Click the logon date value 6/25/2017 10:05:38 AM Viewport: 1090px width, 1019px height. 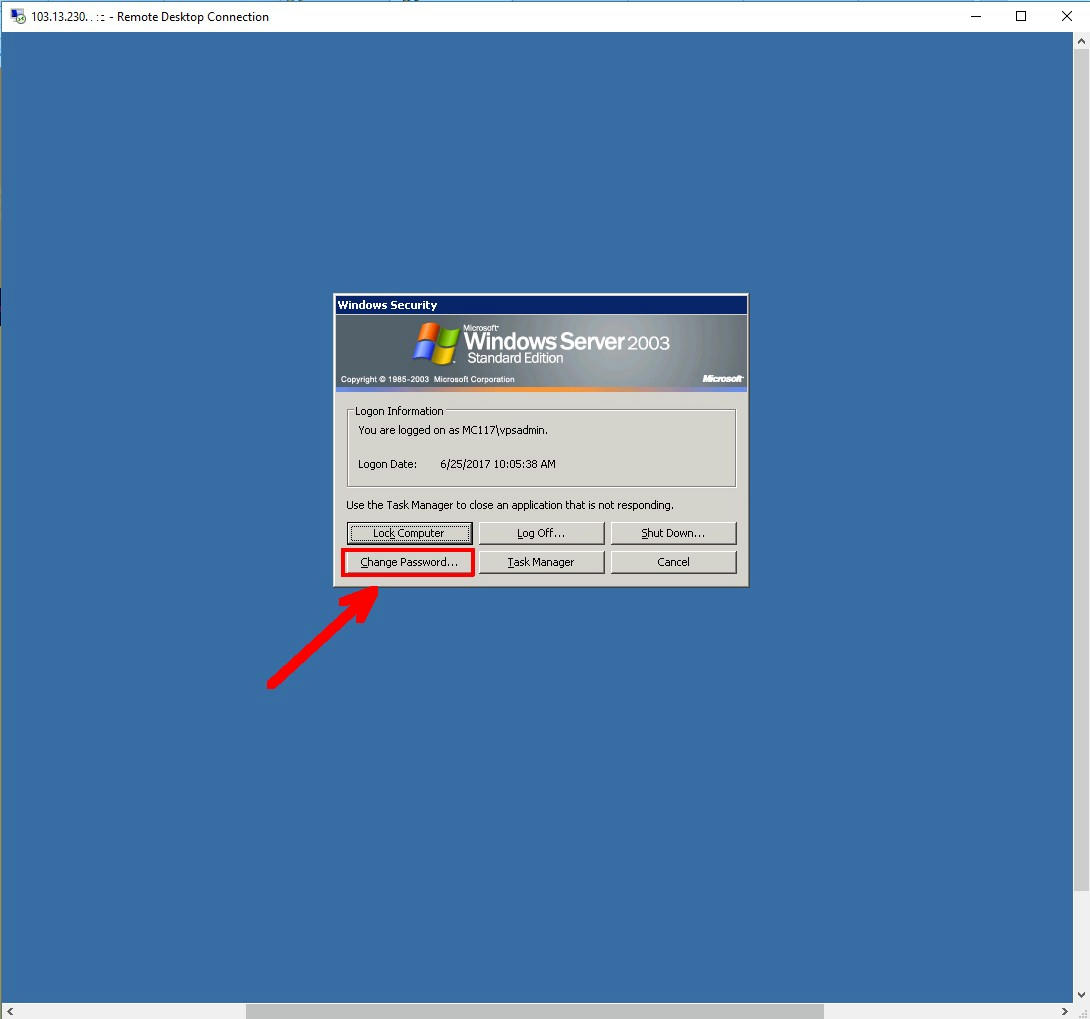click(x=498, y=464)
